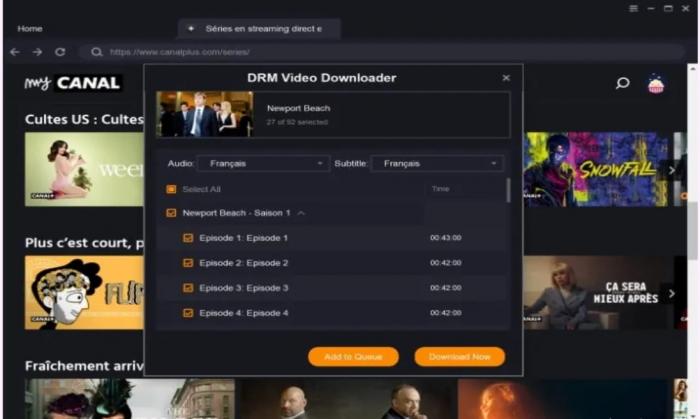This screenshot has width=700, height=419.
Task: Click the Episode 3: Episode 3 row text
Action: [x=243, y=288]
